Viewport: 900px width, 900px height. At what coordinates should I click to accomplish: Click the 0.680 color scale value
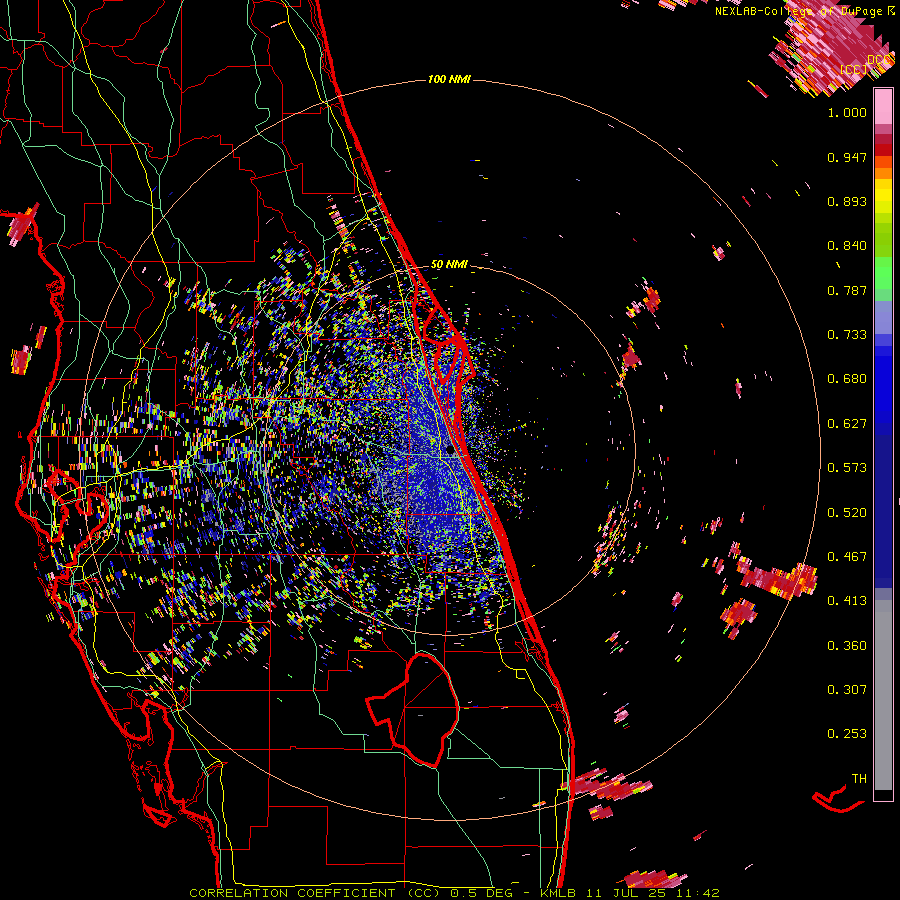point(847,379)
